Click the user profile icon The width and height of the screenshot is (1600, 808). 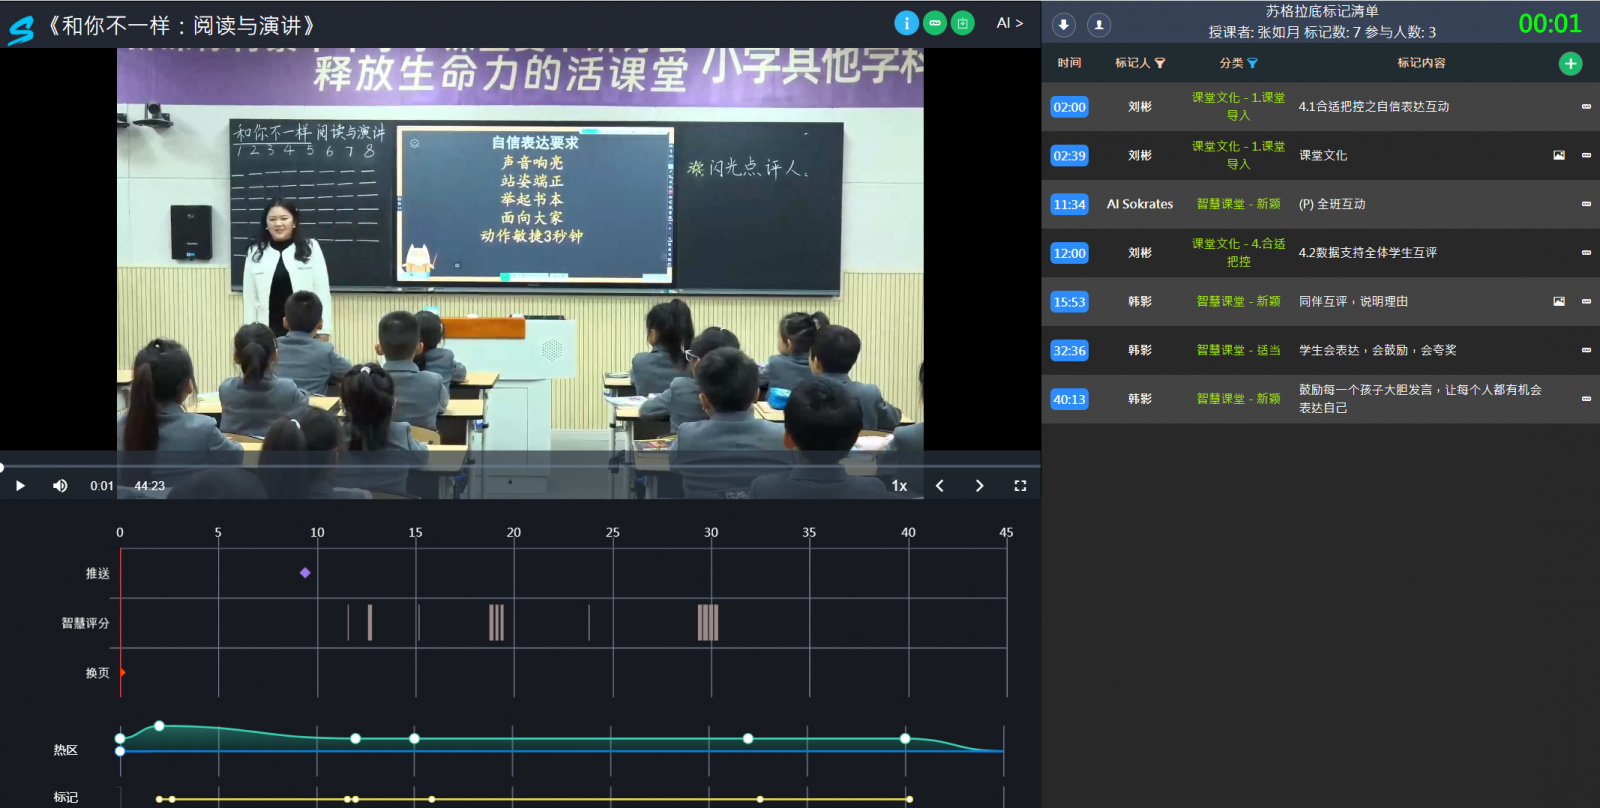tap(1098, 25)
